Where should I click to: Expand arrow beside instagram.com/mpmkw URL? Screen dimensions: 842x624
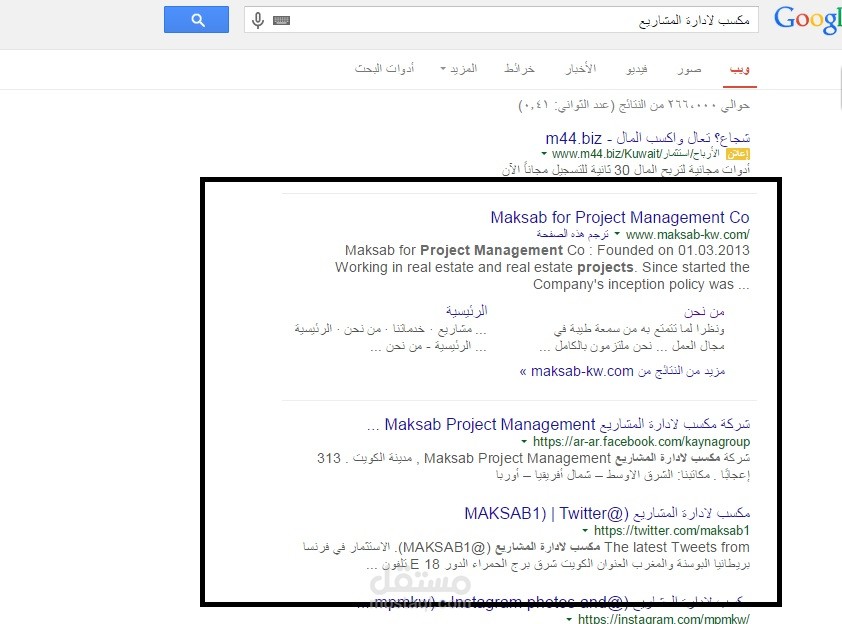pos(569,619)
